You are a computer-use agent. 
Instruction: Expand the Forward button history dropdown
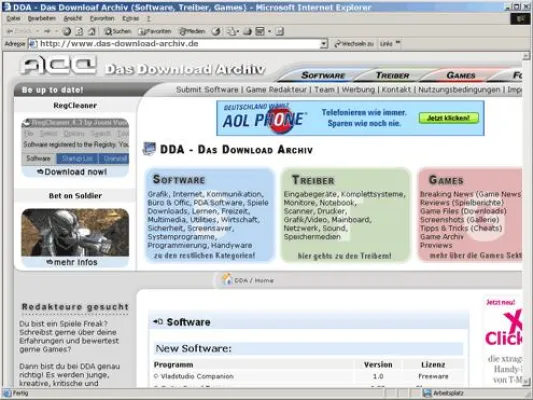56,31
